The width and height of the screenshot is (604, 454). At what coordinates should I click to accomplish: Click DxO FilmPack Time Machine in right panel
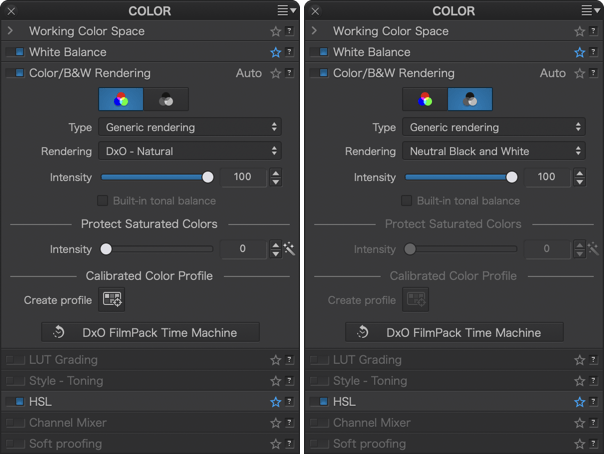tap(455, 332)
